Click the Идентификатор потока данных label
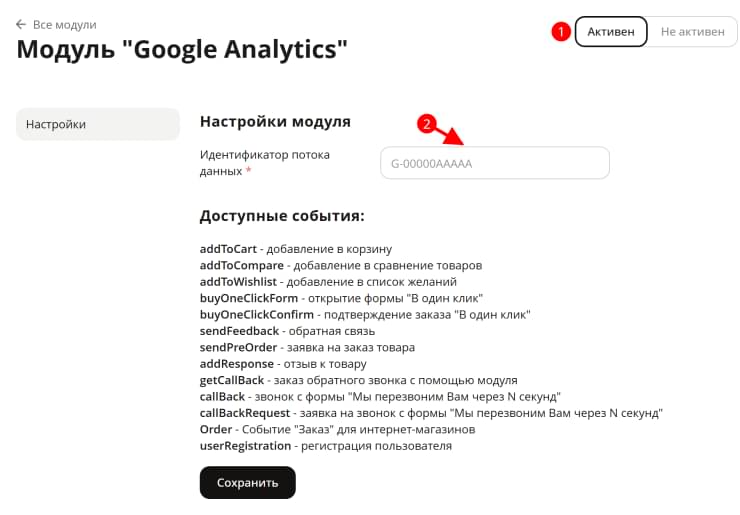 (264, 163)
